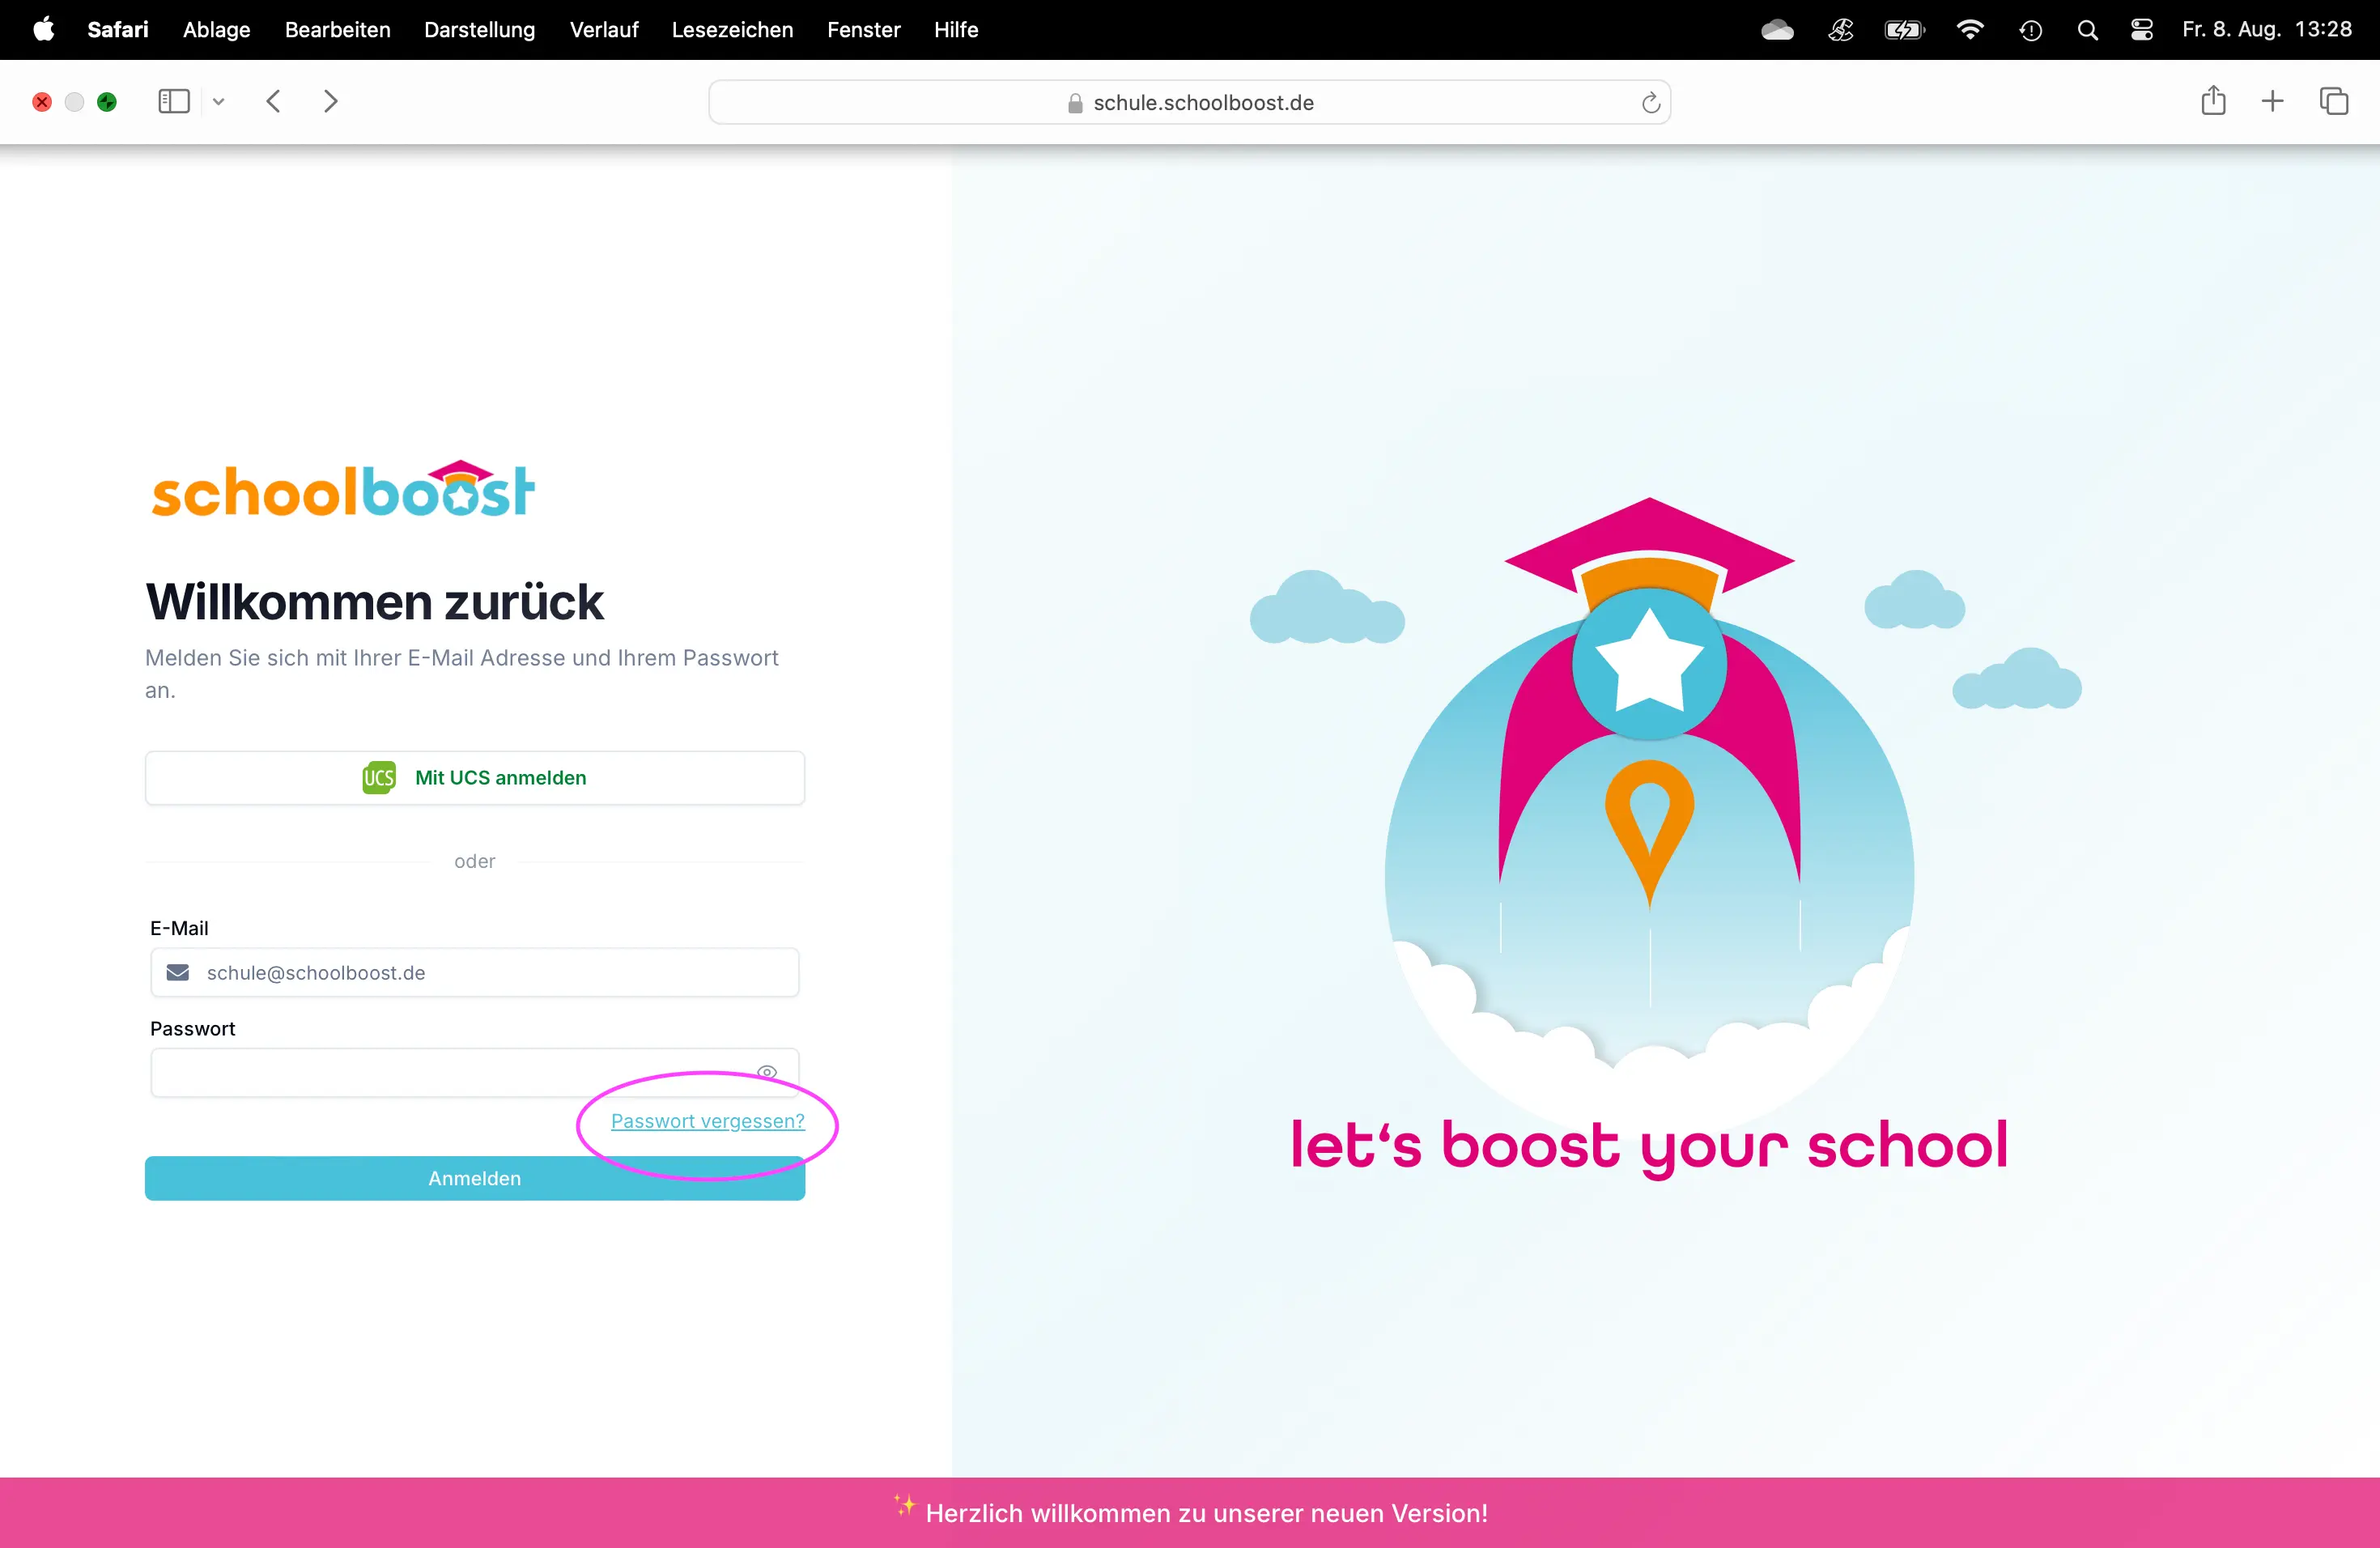Viewport: 2380px width, 1548px height.
Task: Go back with the back arrow
Action: [273, 101]
